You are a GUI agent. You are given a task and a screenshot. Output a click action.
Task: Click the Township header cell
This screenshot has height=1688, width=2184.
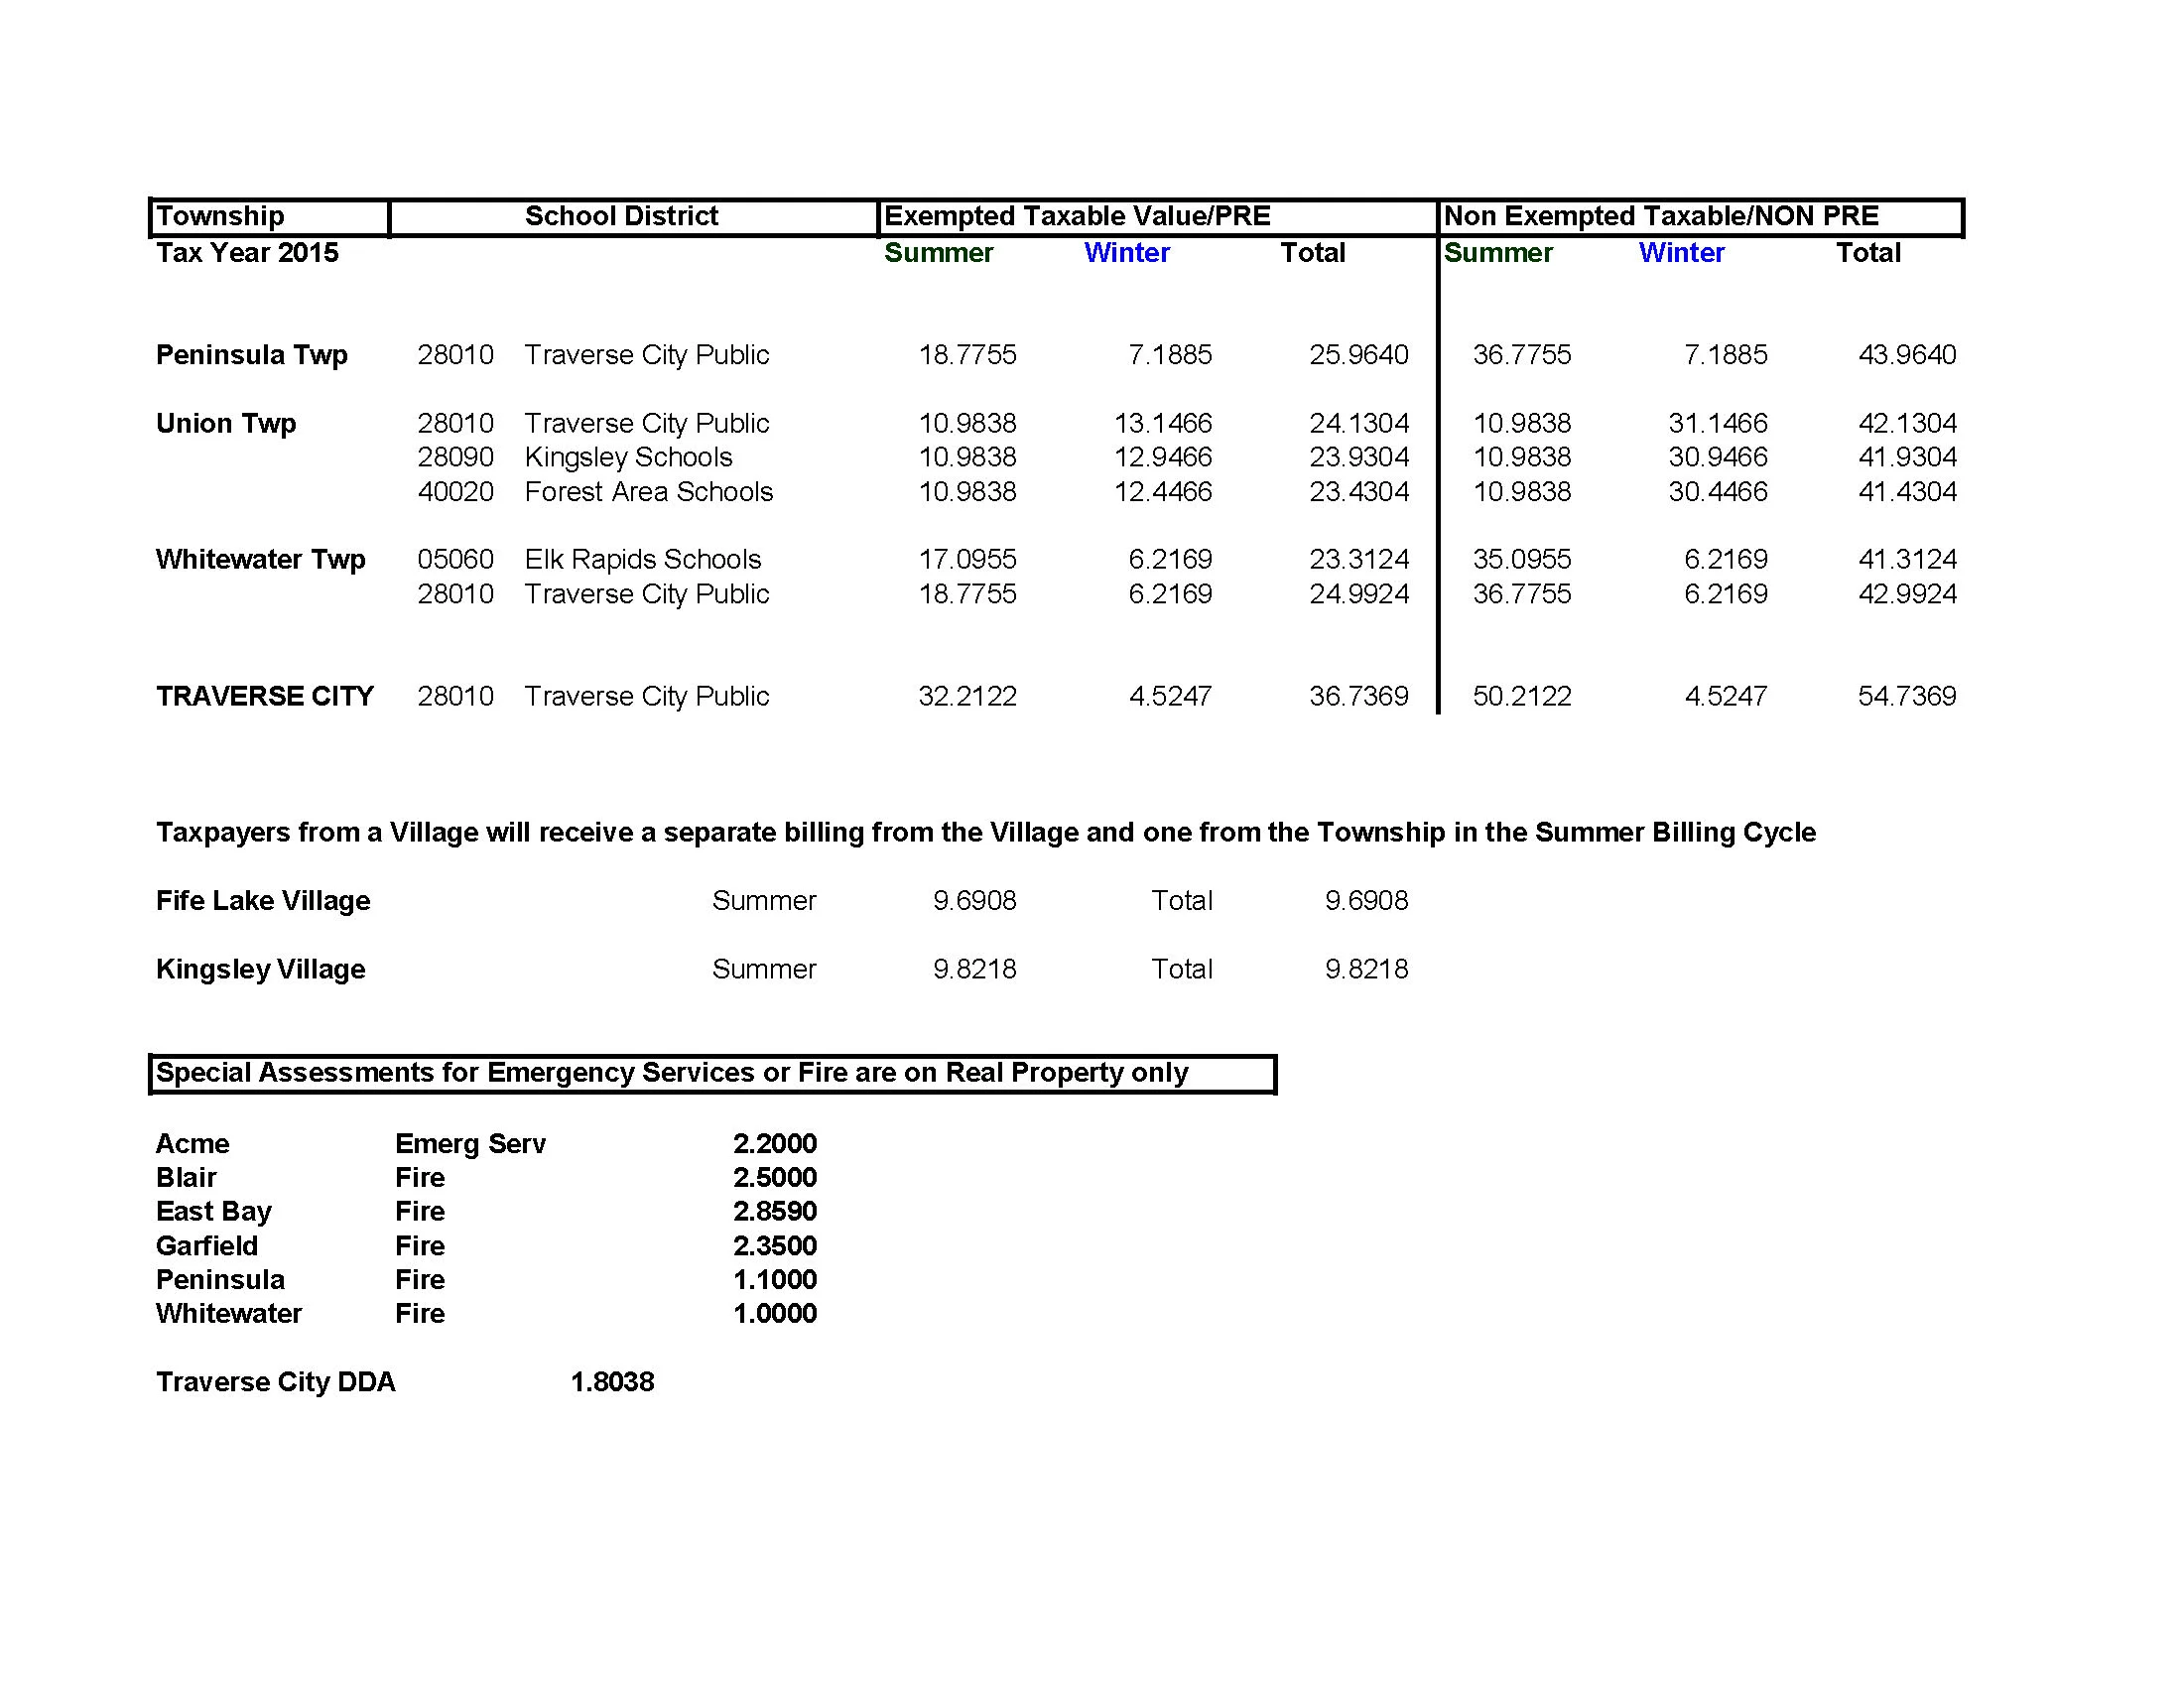[x=220, y=216]
